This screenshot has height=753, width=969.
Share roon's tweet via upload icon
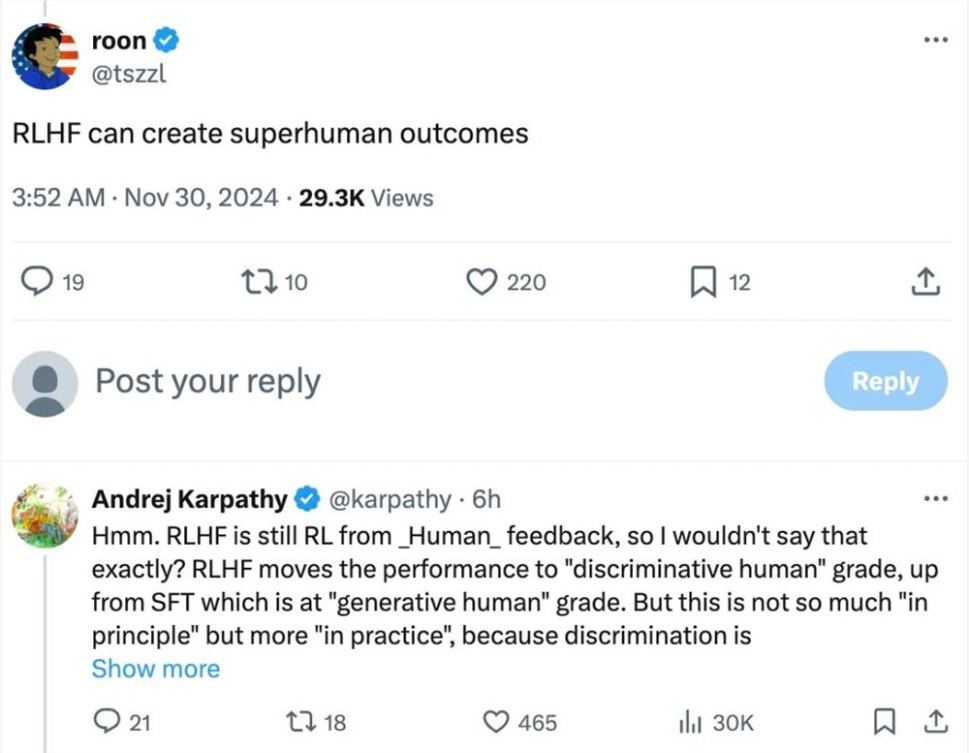tap(926, 282)
